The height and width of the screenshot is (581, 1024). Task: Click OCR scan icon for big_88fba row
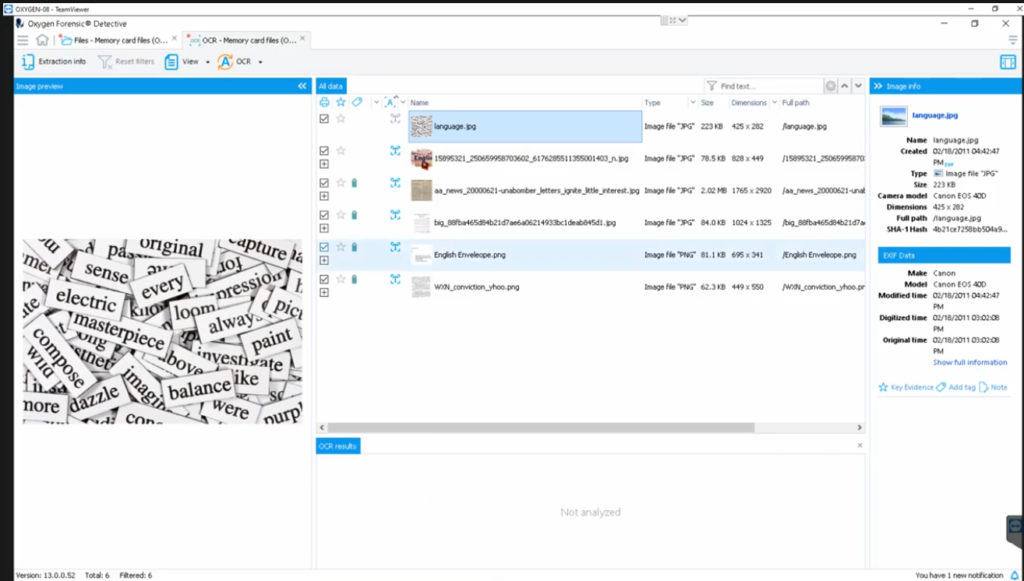[395, 215]
